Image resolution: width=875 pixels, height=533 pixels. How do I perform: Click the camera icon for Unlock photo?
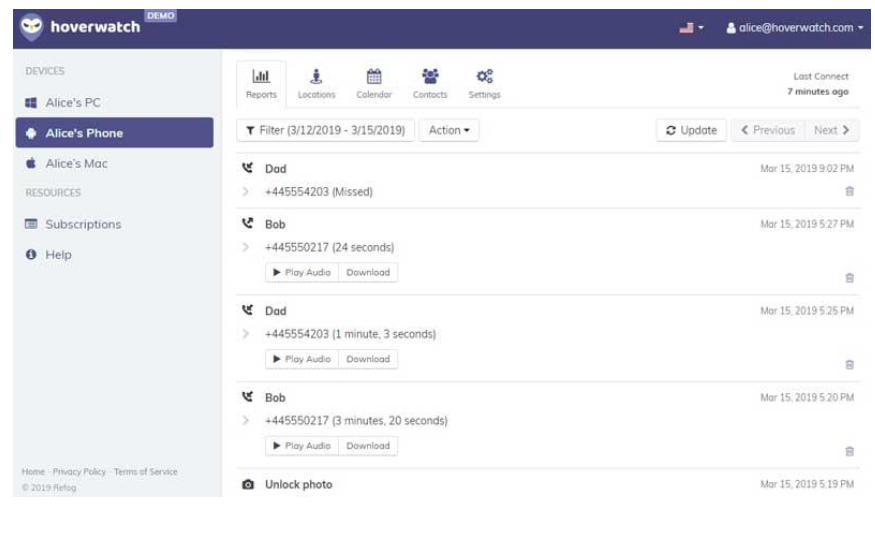[248, 484]
